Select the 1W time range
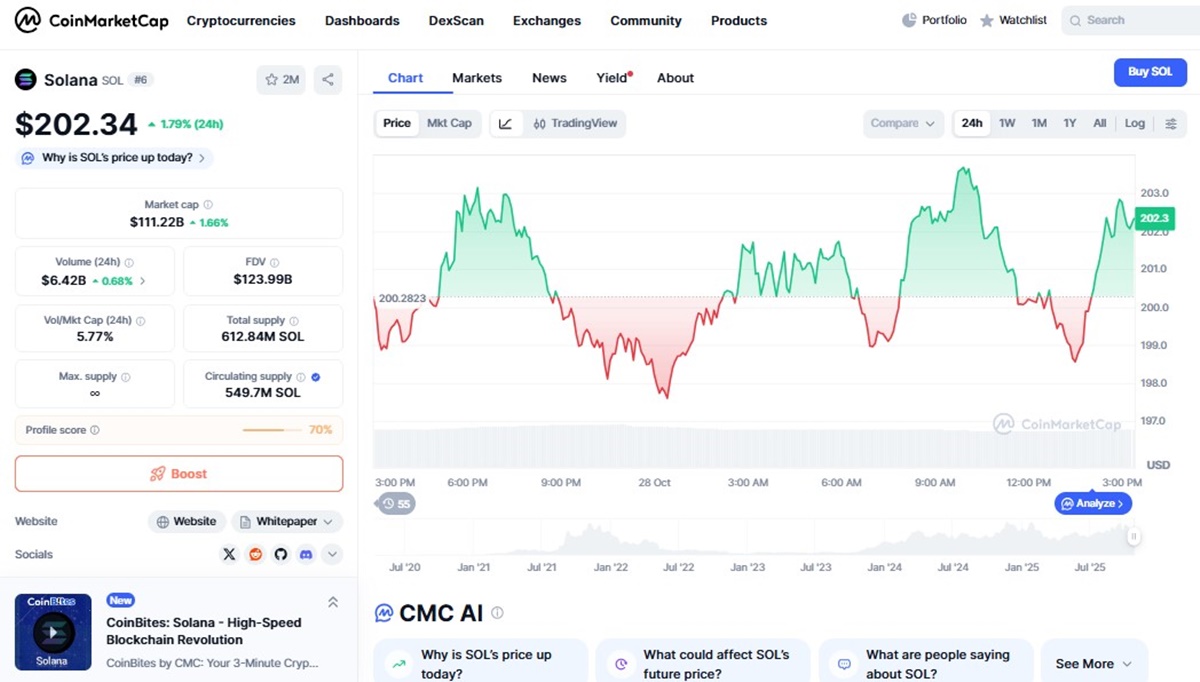The width and height of the screenshot is (1200, 682). 1007,124
